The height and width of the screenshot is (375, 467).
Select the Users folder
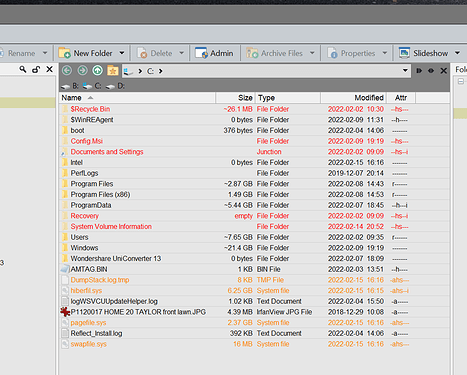point(79,237)
